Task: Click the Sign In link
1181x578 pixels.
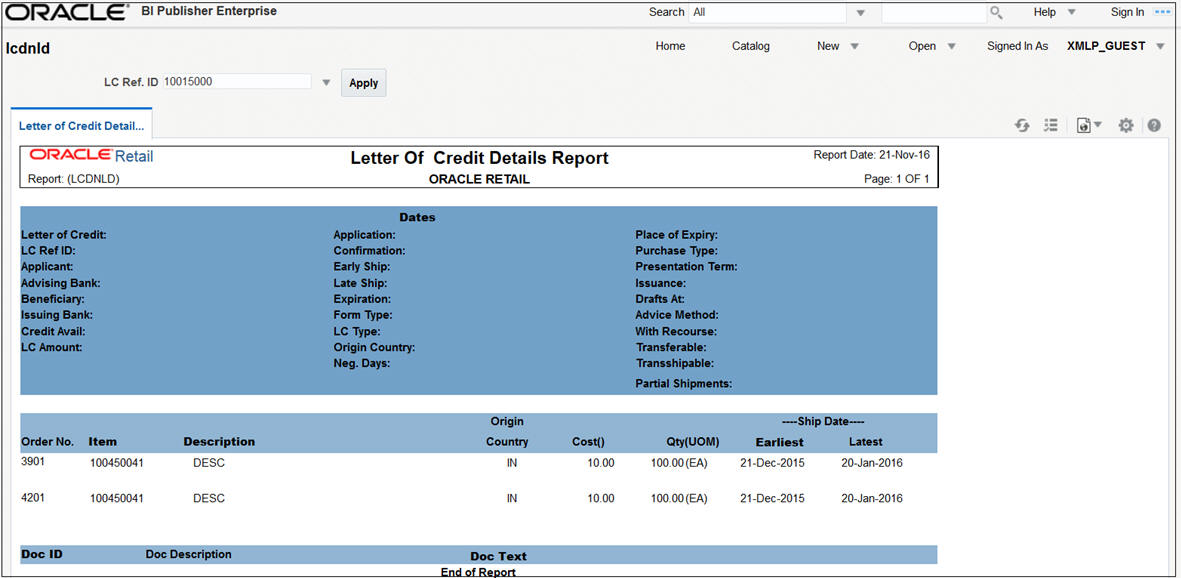Action: (x=1128, y=12)
